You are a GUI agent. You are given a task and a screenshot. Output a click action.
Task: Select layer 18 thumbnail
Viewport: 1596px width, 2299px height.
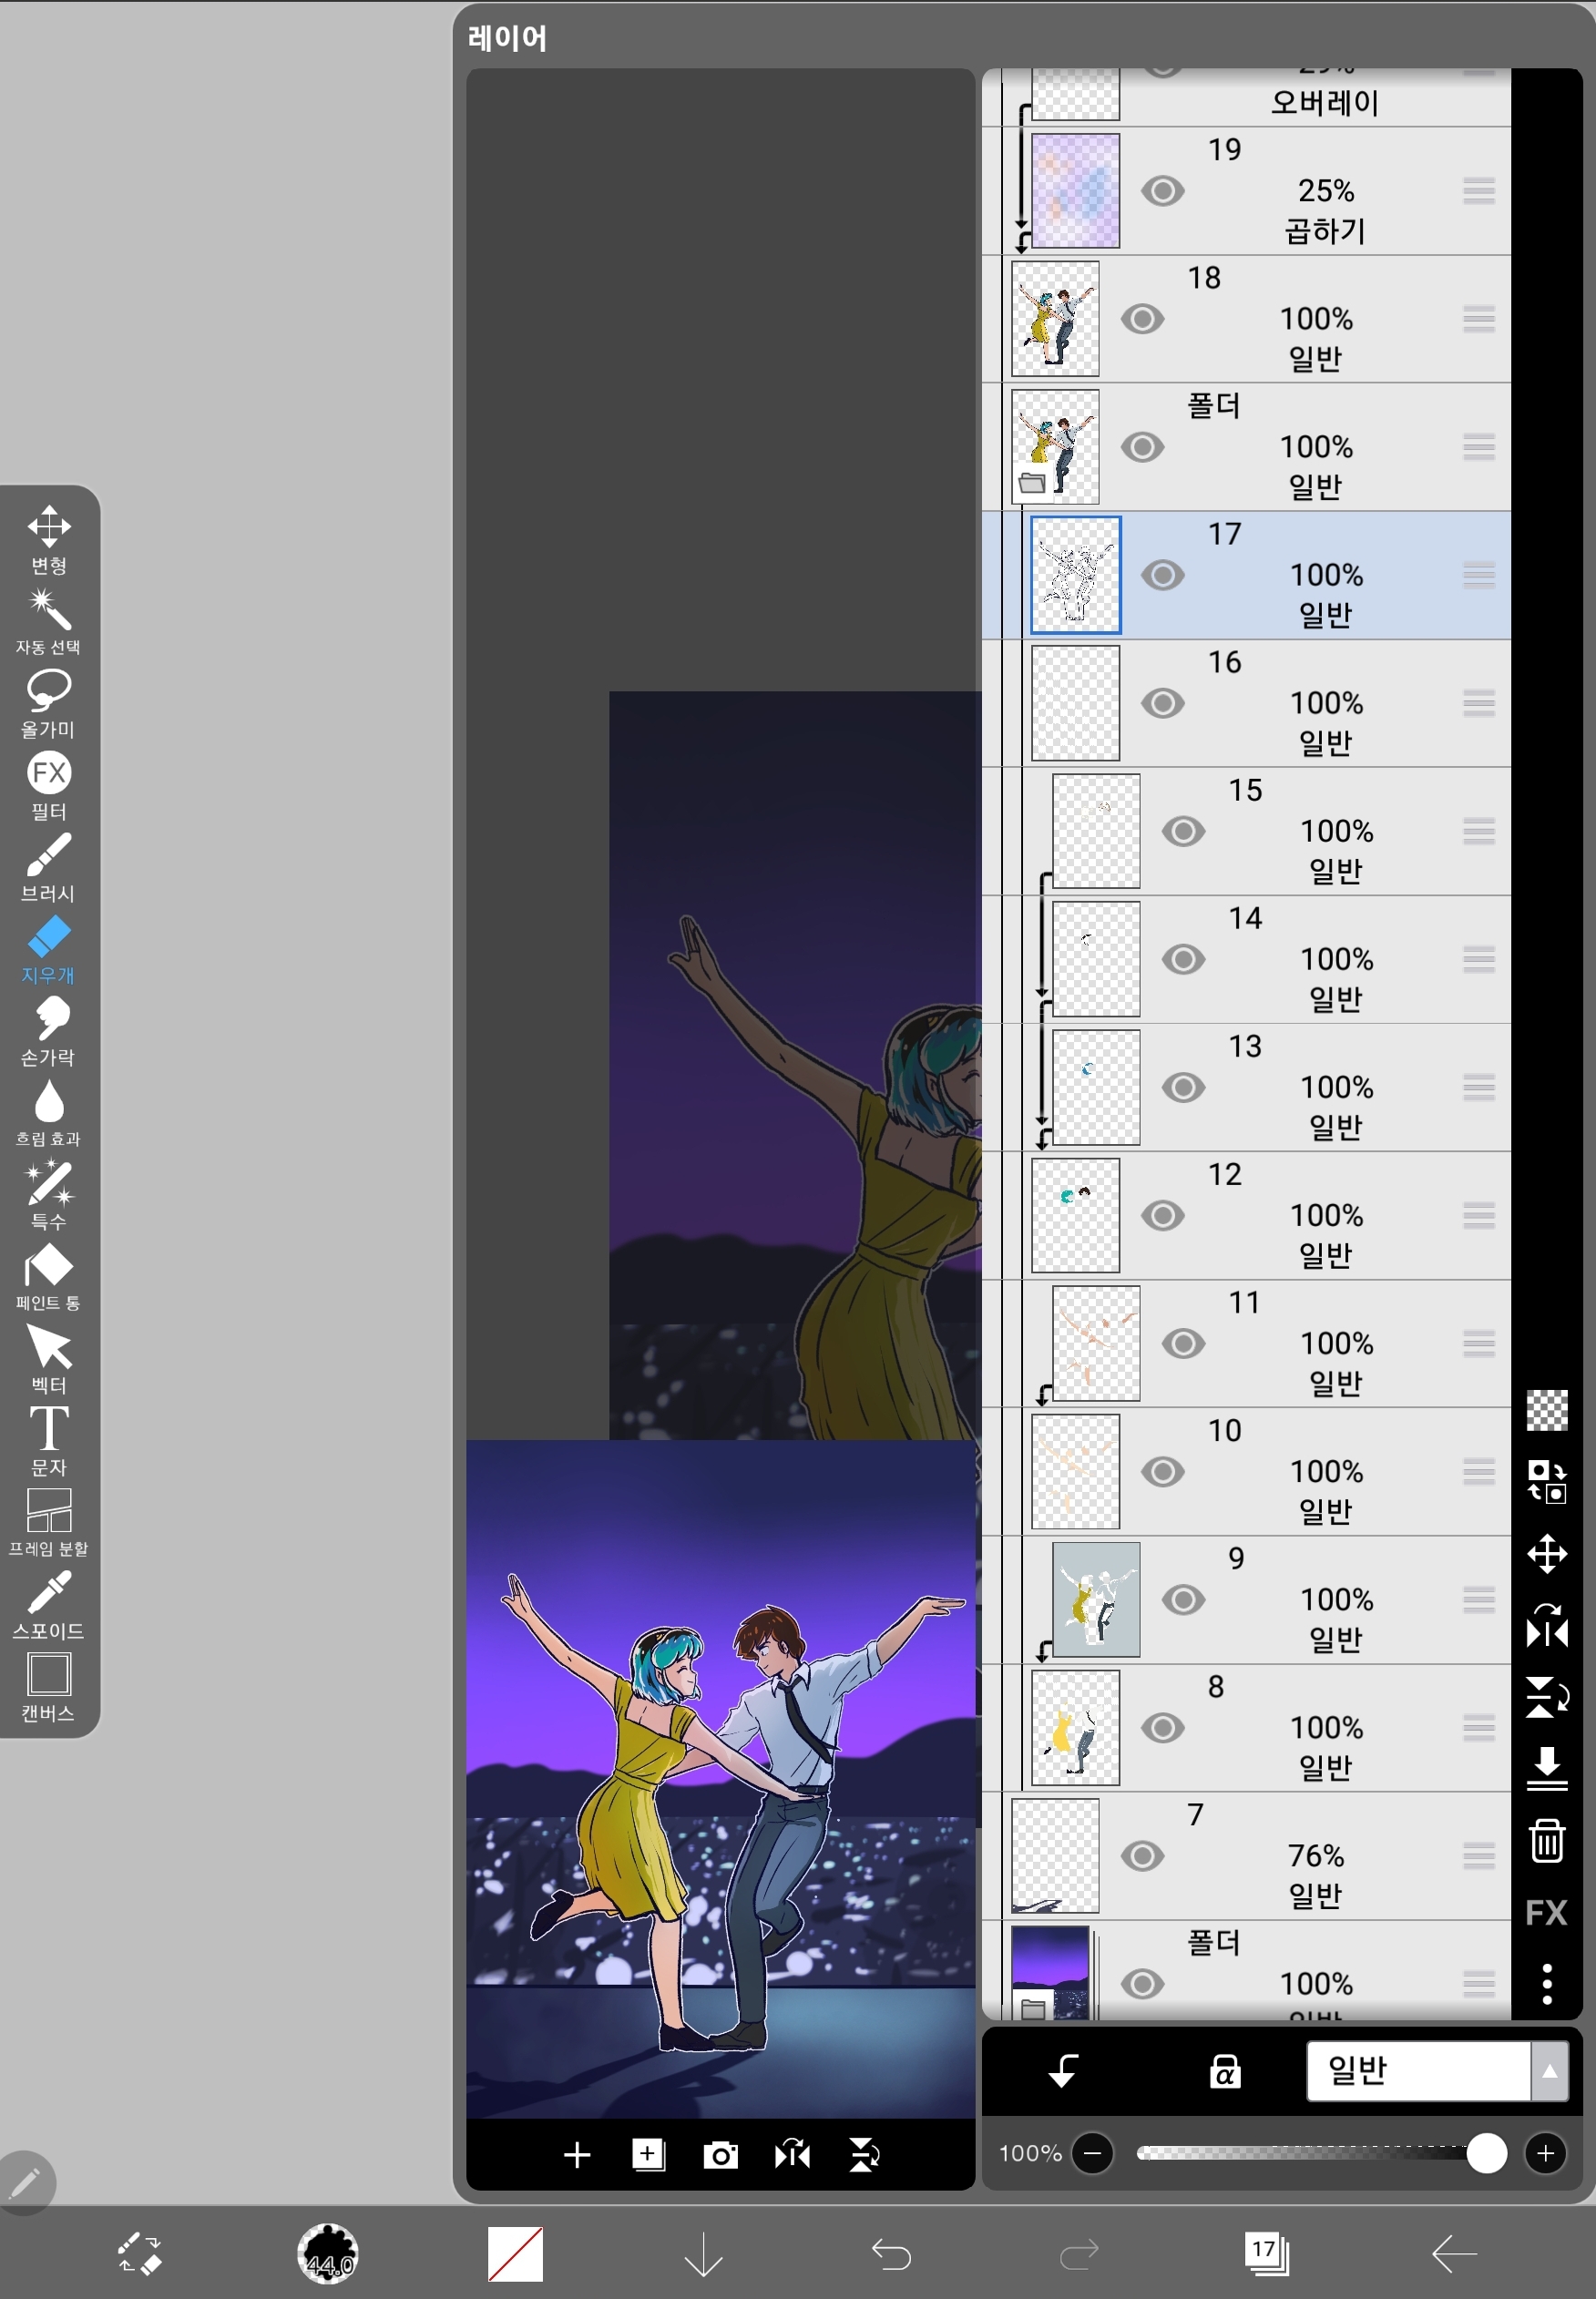point(1055,319)
